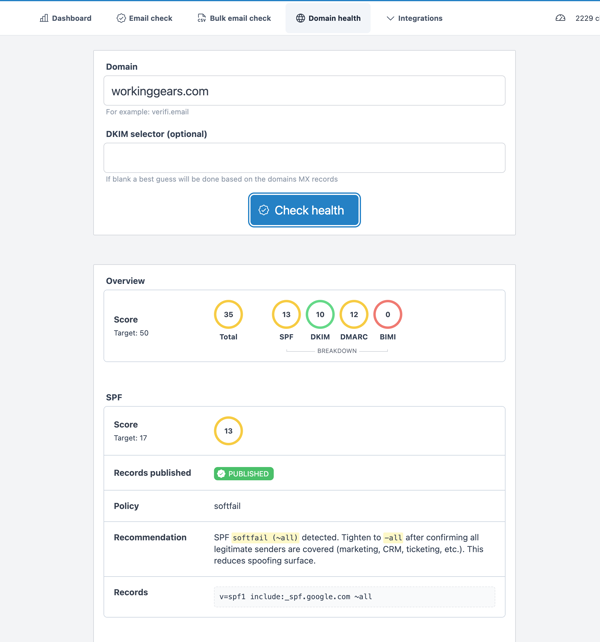Open Bulk email check tab
Viewport: 600px width, 642px height.
coord(234,18)
